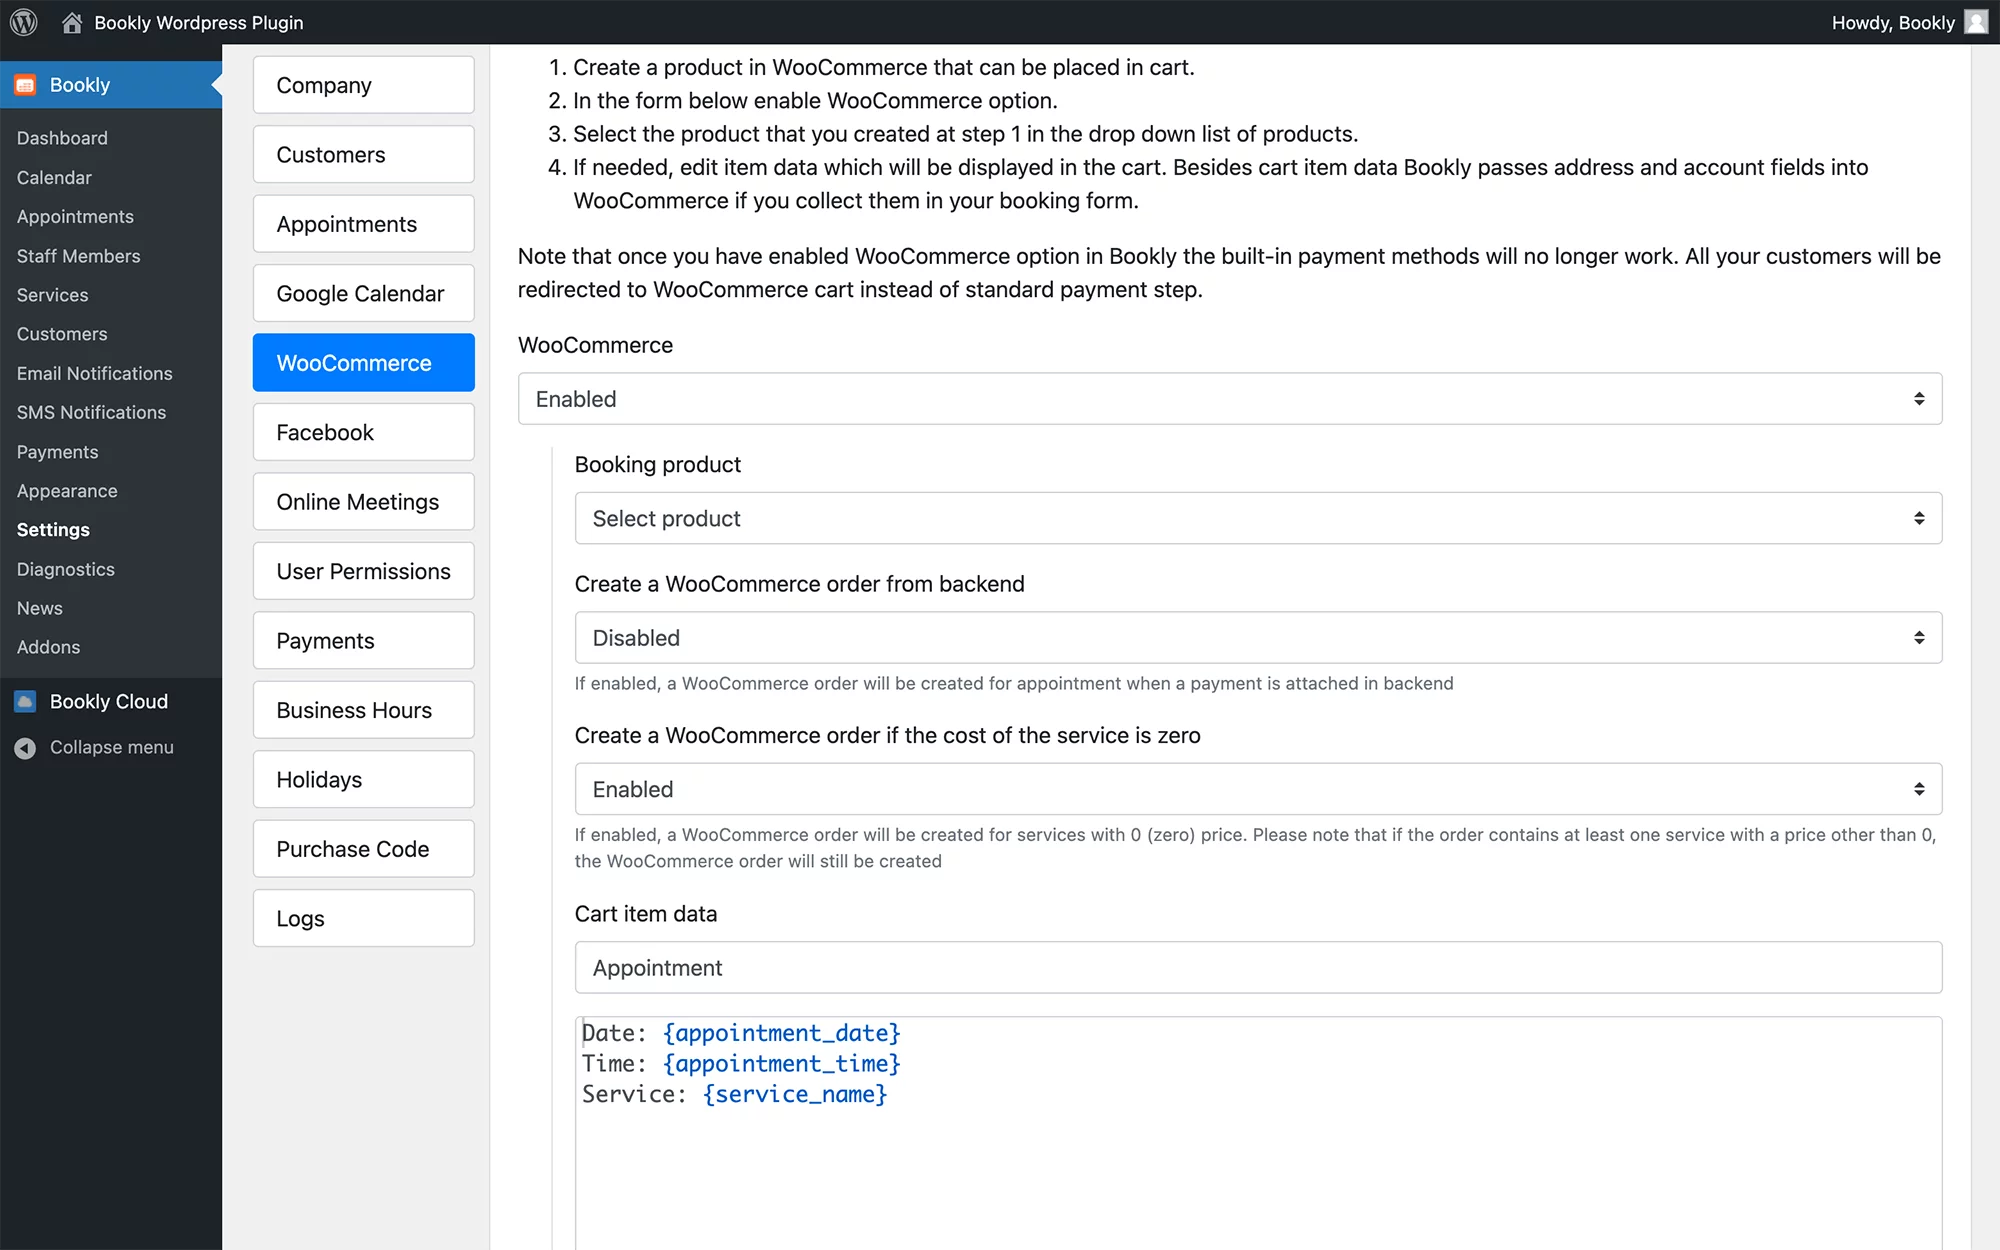
Task: Open the Company settings tab
Action: [364, 85]
